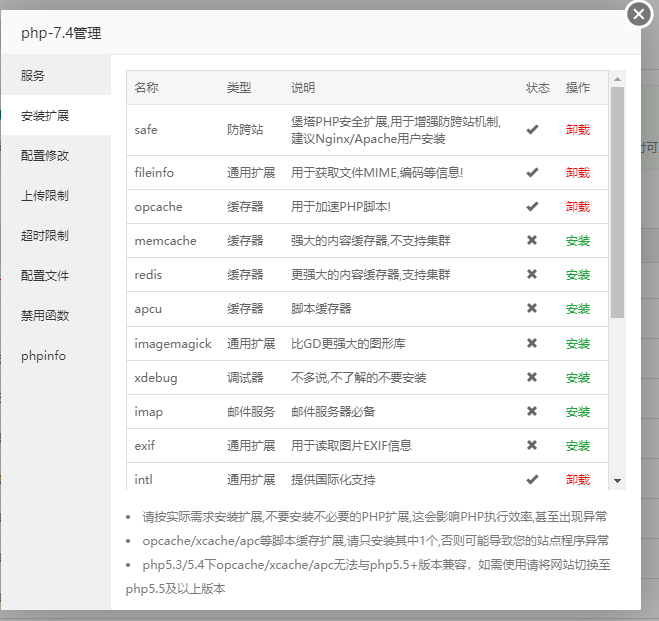This screenshot has width=659, height=621.
Task: Click memcache's not-installed cross icon
Action: (532, 240)
